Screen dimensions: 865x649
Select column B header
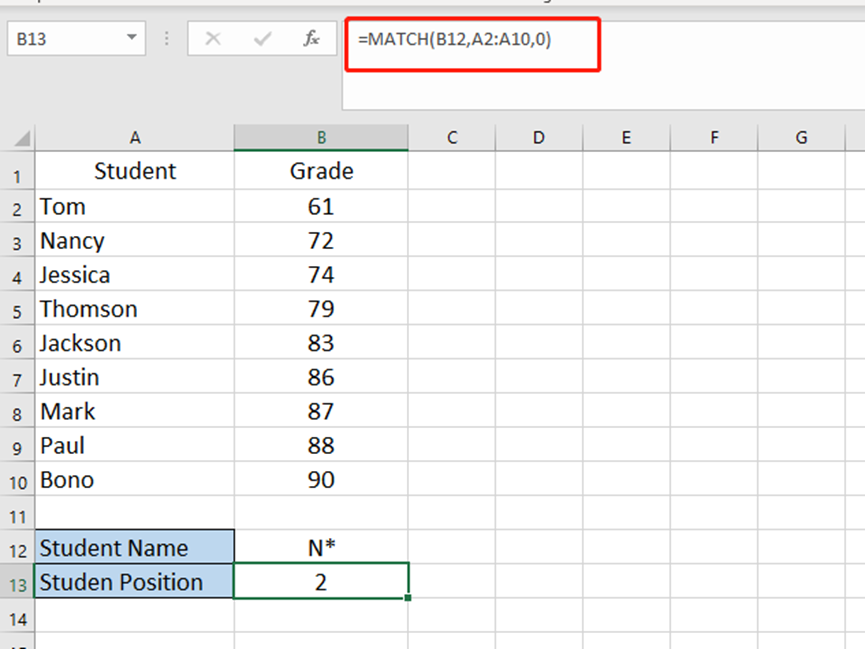click(x=321, y=138)
